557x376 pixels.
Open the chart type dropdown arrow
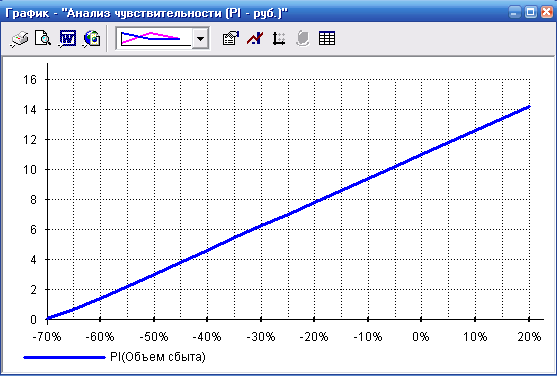[200, 38]
